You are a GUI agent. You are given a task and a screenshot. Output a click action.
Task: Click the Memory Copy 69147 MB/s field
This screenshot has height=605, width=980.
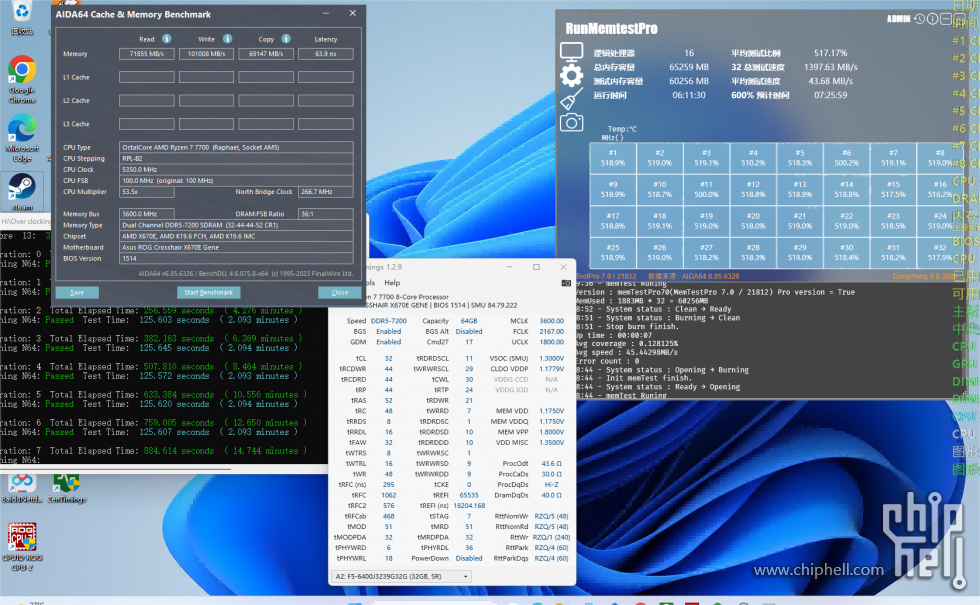pos(266,54)
